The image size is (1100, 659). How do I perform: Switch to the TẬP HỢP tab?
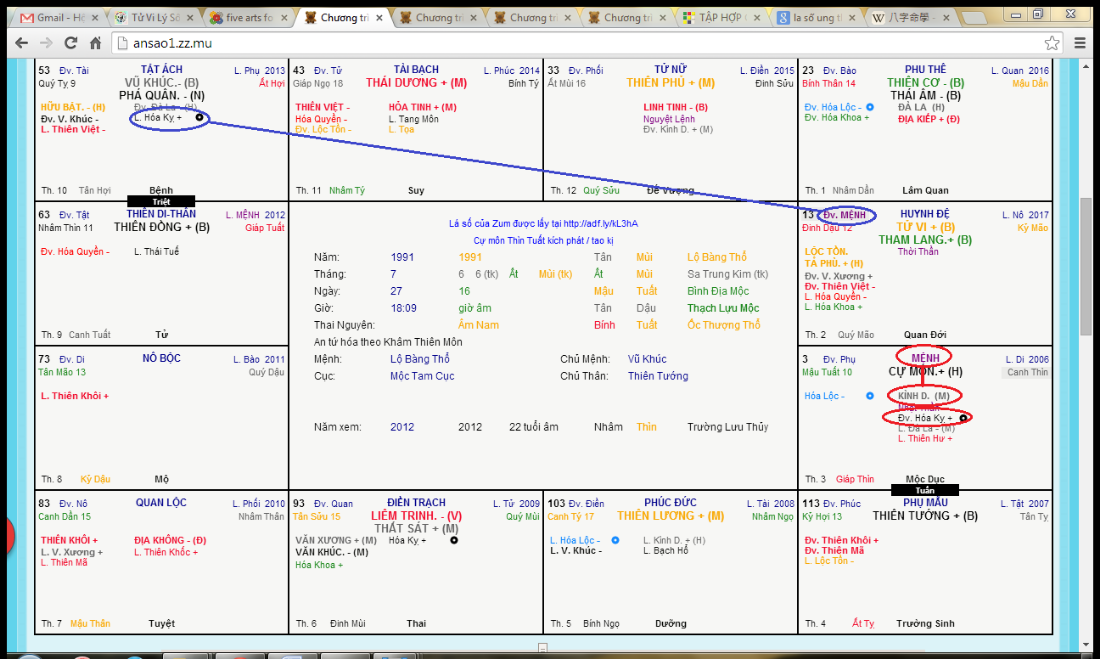(x=720, y=18)
